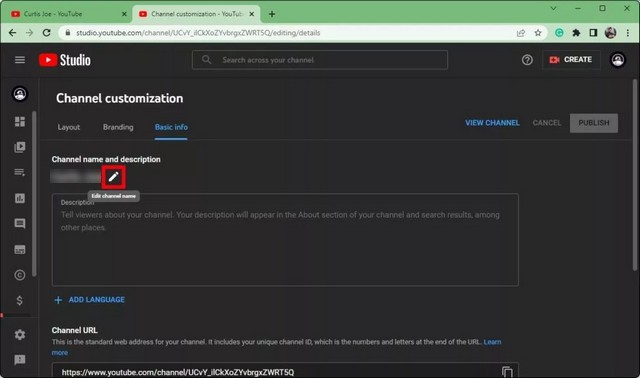
Task: Reload the page with refresh icon
Action: pos(47,33)
